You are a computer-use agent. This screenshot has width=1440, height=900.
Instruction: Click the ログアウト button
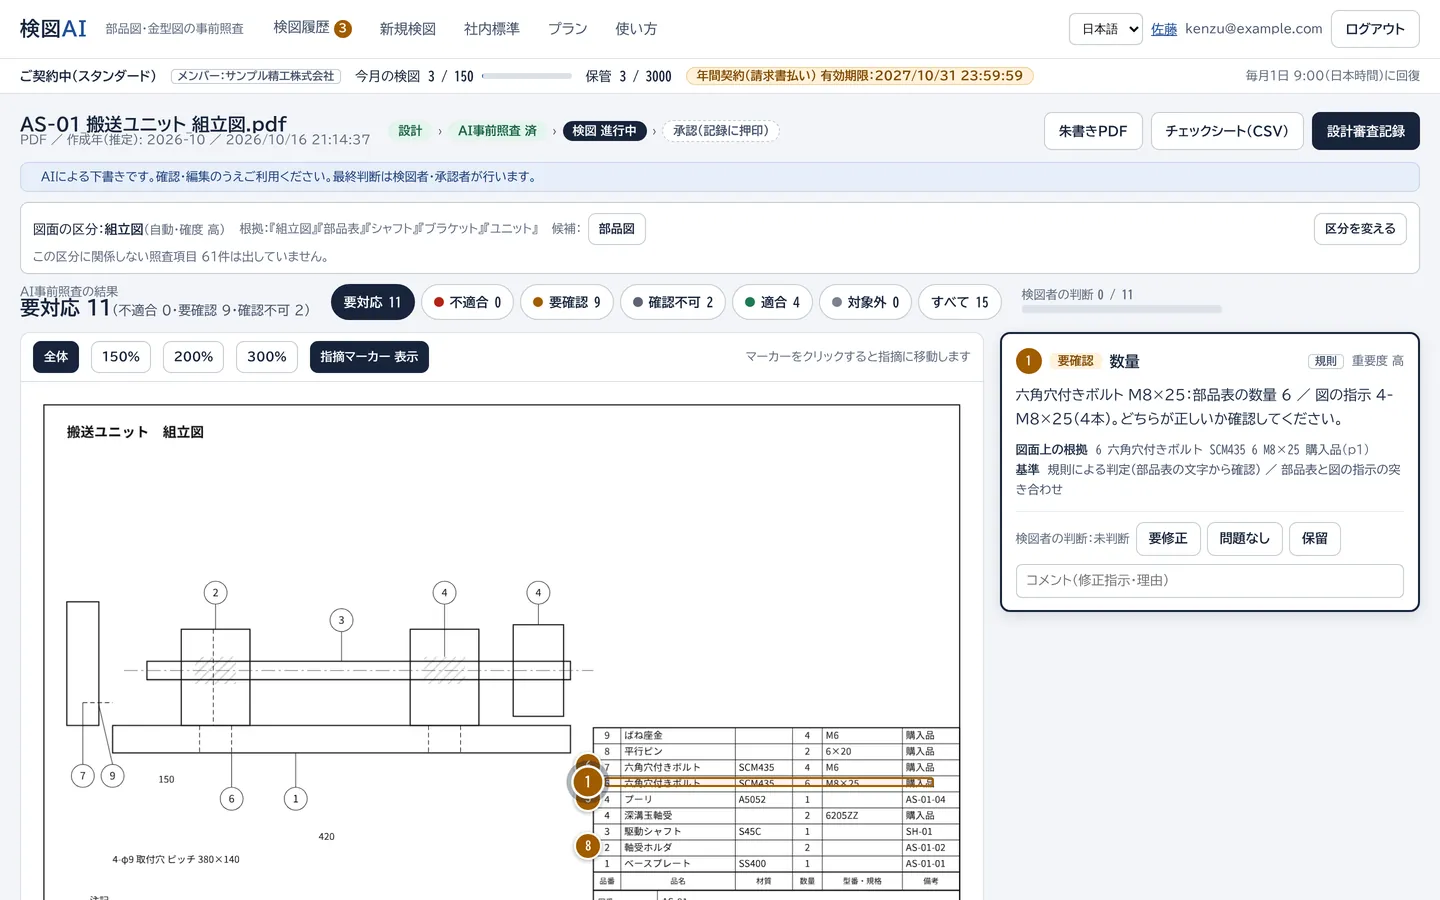pyautogui.click(x=1375, y=29)
